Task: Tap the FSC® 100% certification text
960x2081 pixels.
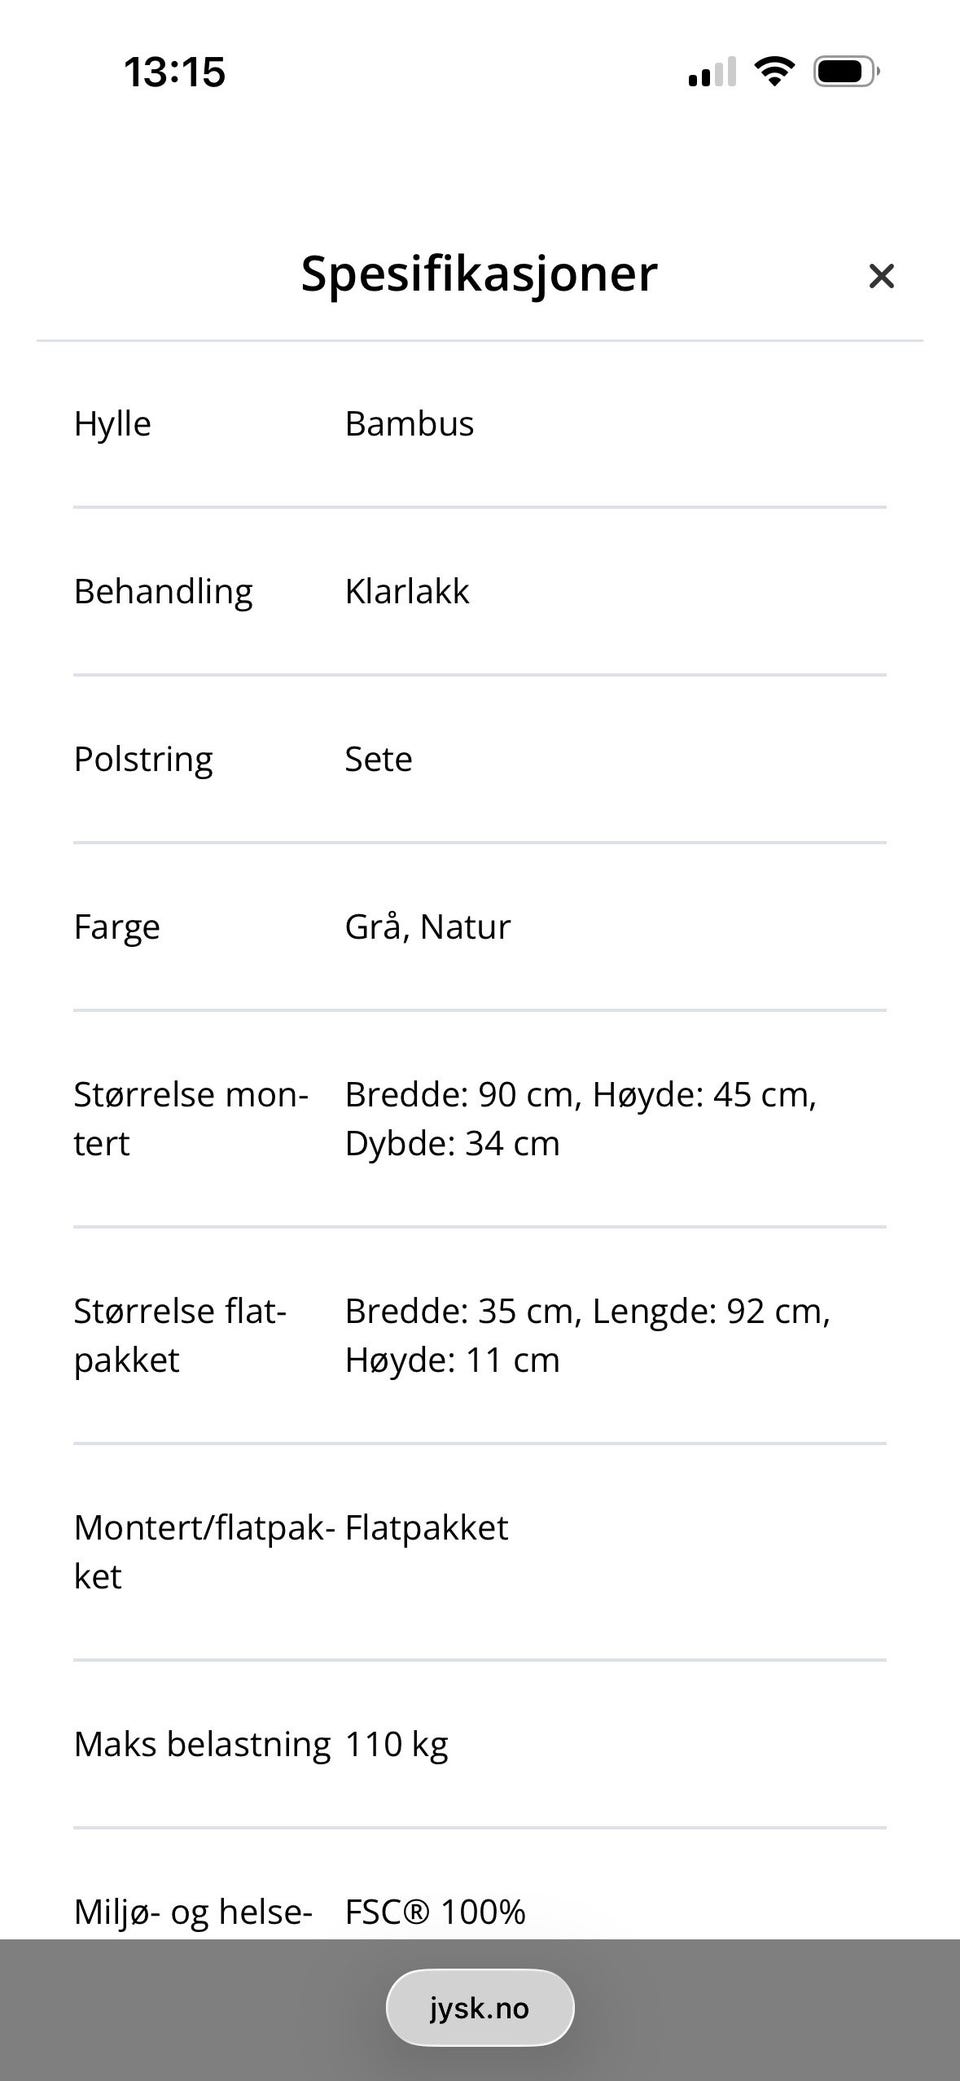Action: pyautogui.click(x=434, y=1911)
